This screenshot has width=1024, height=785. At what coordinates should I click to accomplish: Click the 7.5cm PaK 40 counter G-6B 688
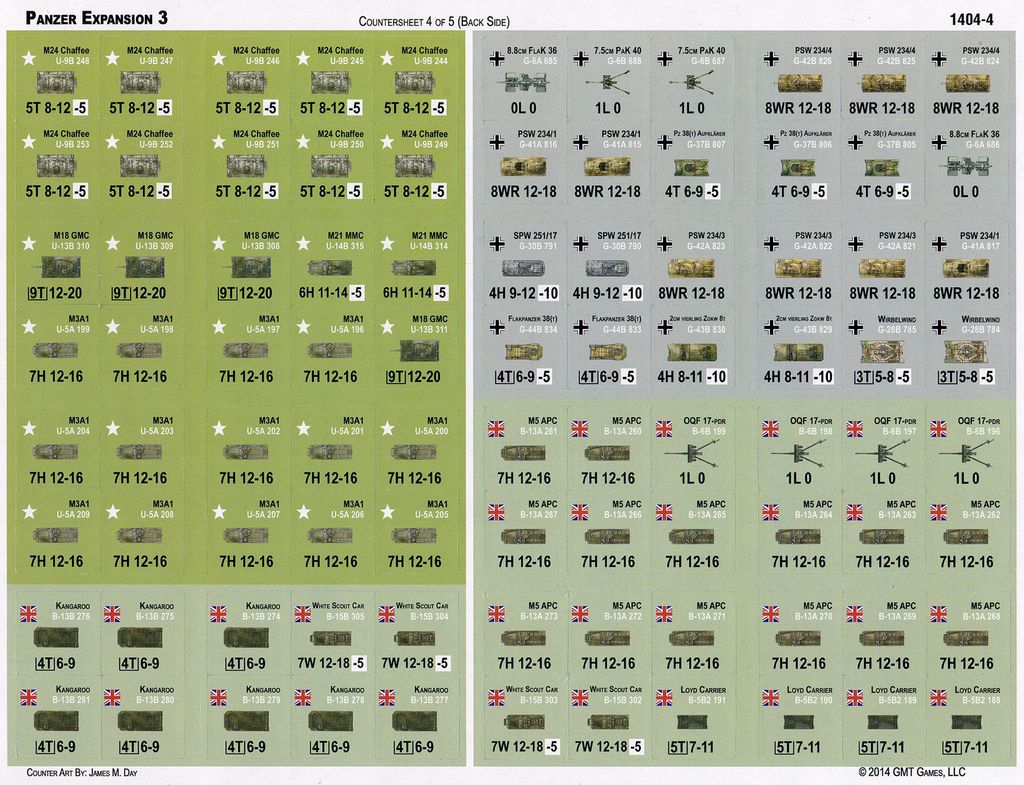608,82
